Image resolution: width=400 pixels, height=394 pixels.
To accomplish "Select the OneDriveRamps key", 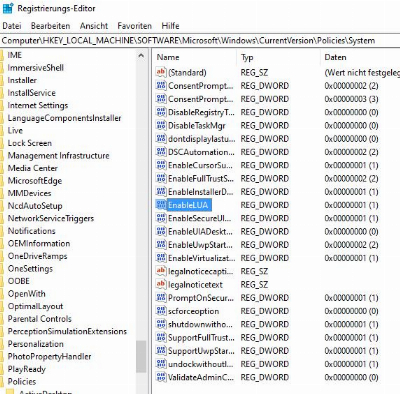I will pyautogui.click(x=37, y=256).
